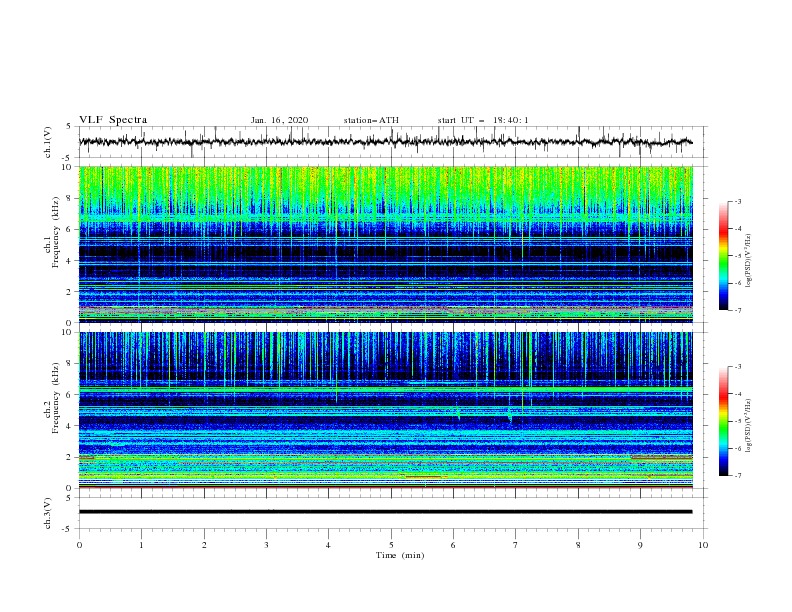Click the "ch.3(V)" waveform axis label

pos(48,513)
